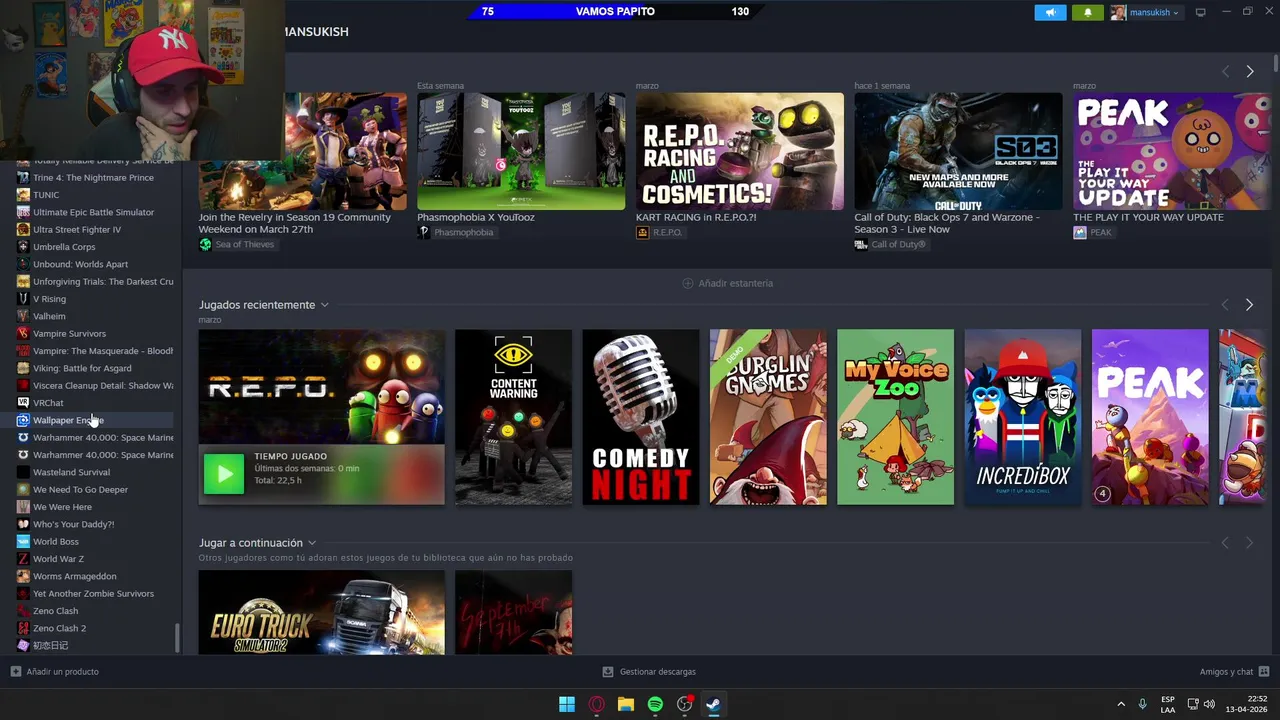This screenshot has height=720, width=1280.
Task: Show hidden system tray icons chevron
Action: coord(1120,704)
